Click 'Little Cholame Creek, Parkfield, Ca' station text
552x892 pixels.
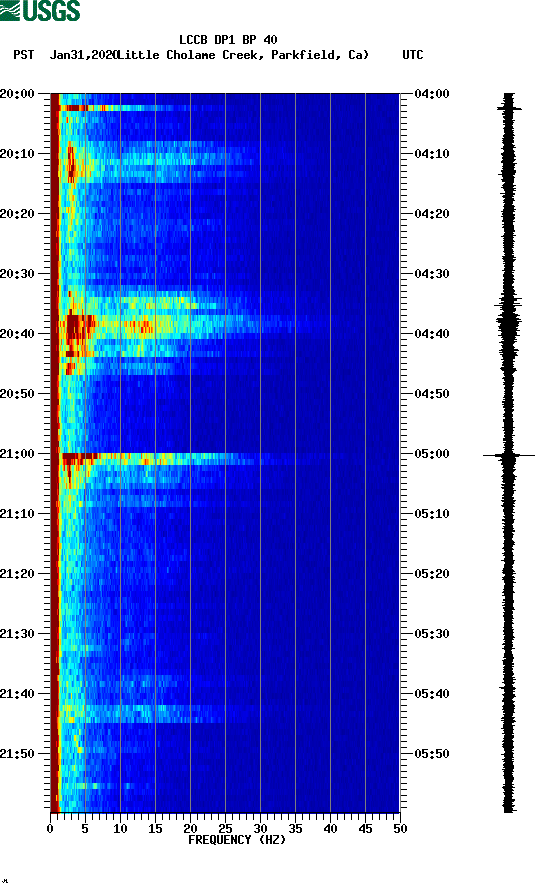pos(242,55)
